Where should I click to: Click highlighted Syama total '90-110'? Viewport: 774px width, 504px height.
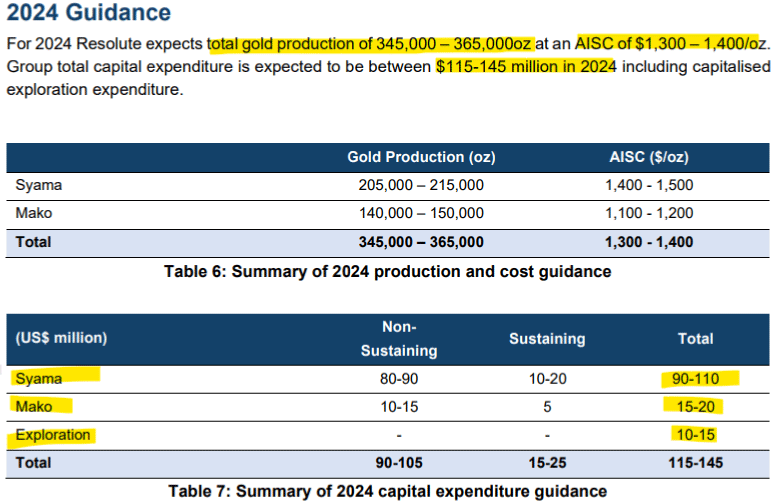click(695, 379)
